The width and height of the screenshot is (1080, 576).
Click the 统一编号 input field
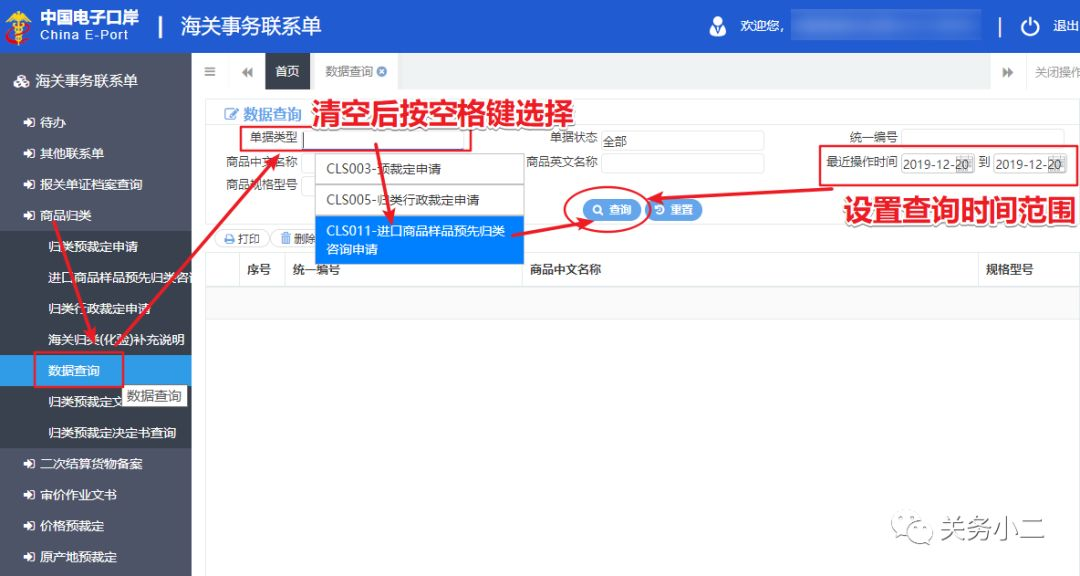pos(982,137)
